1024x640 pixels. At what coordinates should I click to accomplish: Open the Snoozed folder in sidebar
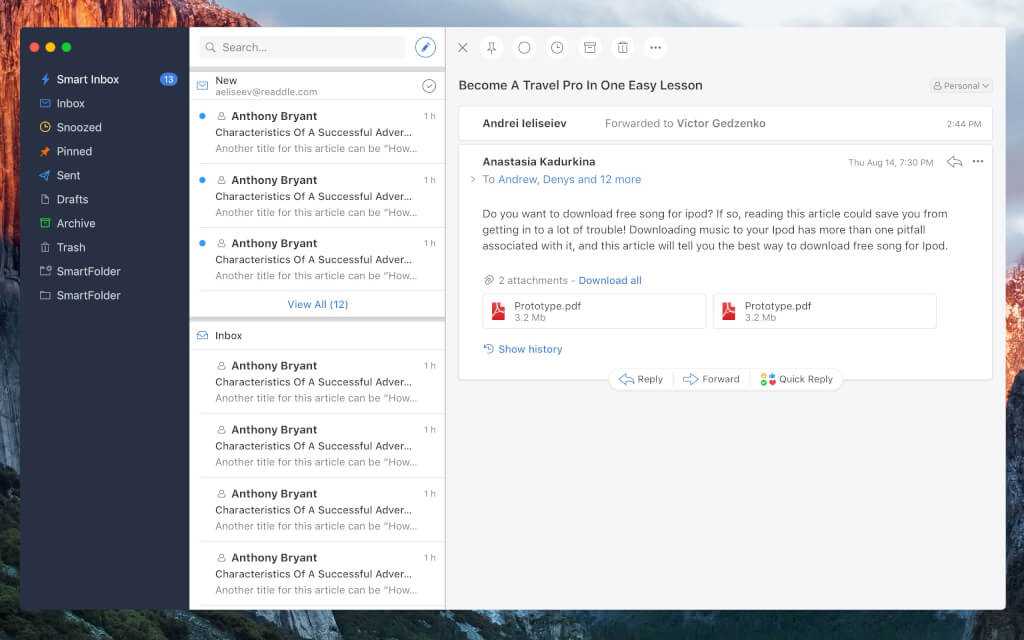point(79,127)
